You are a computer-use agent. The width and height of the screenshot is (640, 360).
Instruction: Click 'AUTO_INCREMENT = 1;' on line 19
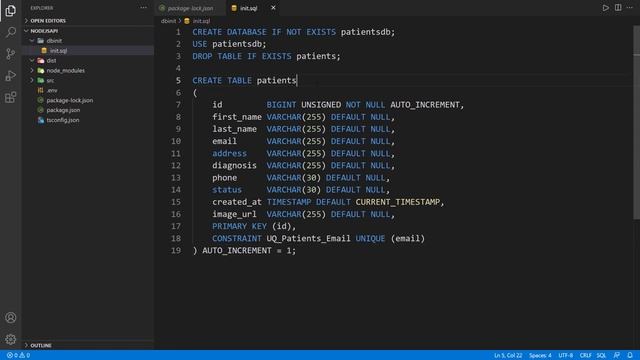[249, 251]
